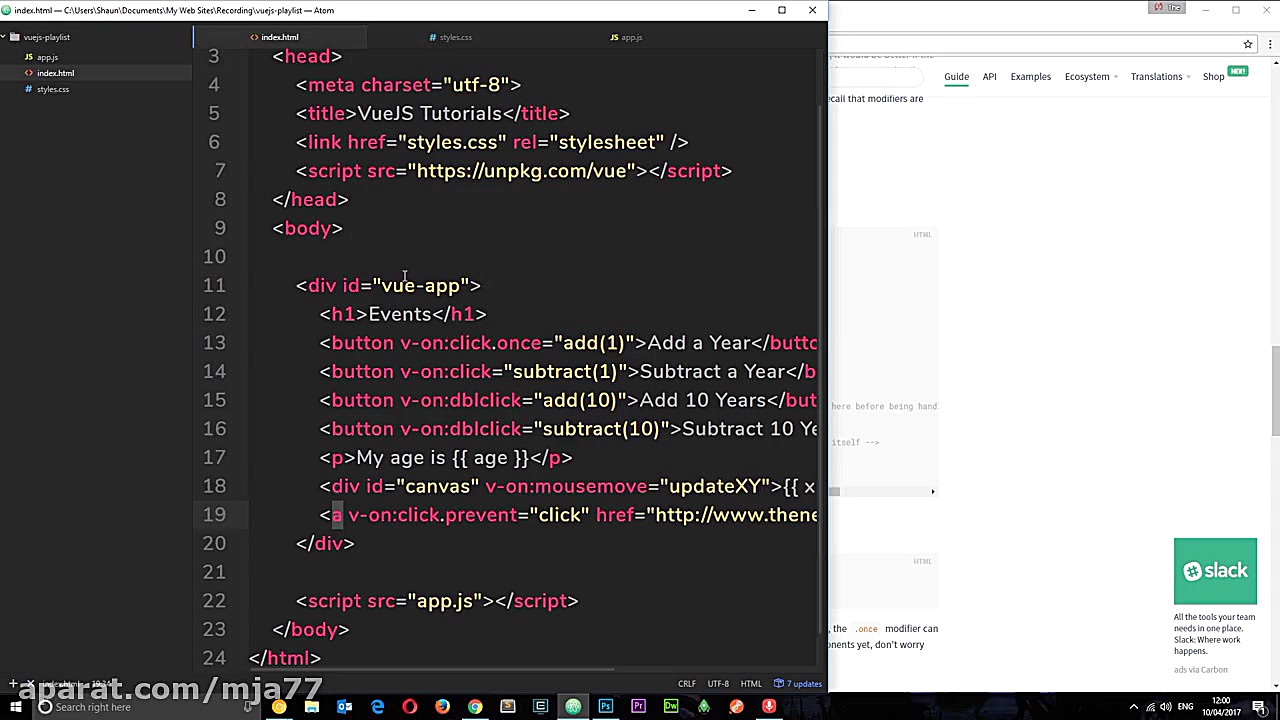Click the browser page vertical scrollbar
Screen dimensions: 1280x720
1275,390
